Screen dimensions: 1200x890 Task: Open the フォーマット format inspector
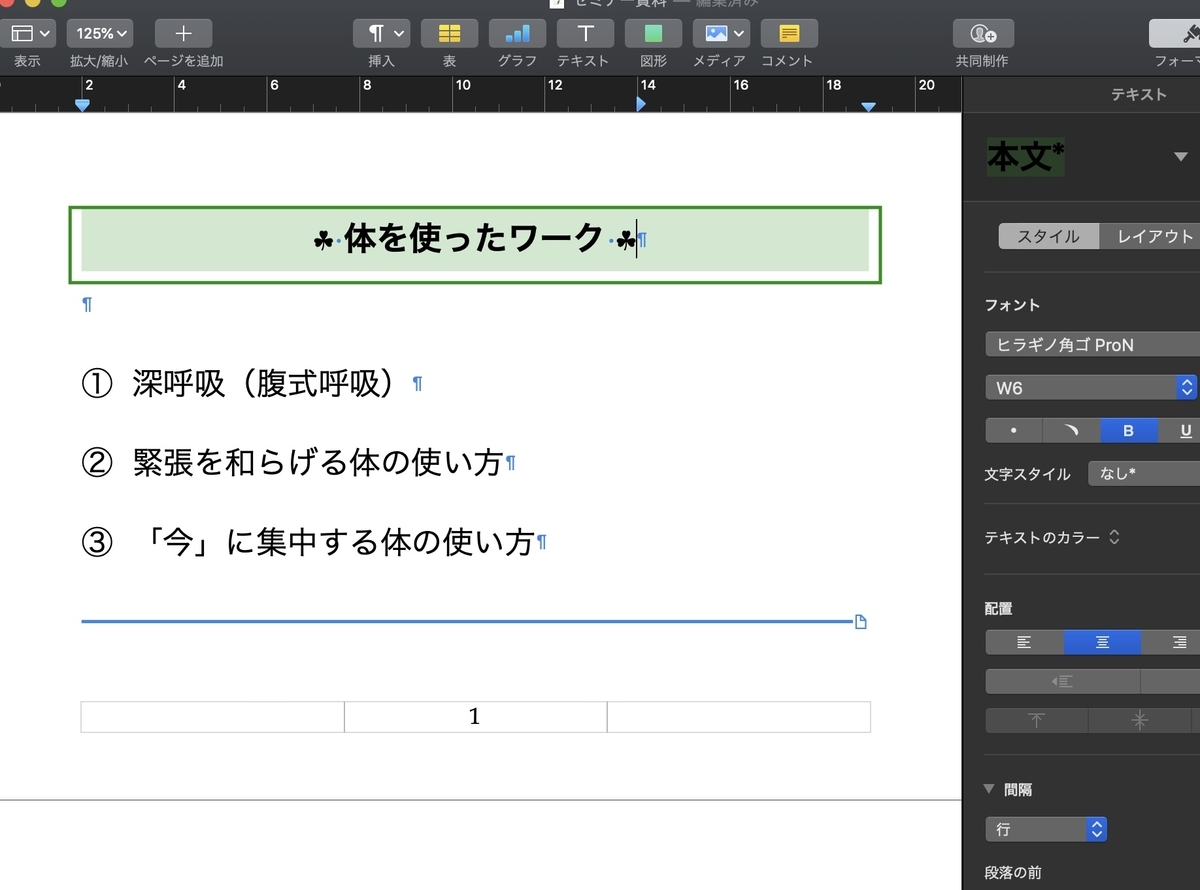point(1175,33)
